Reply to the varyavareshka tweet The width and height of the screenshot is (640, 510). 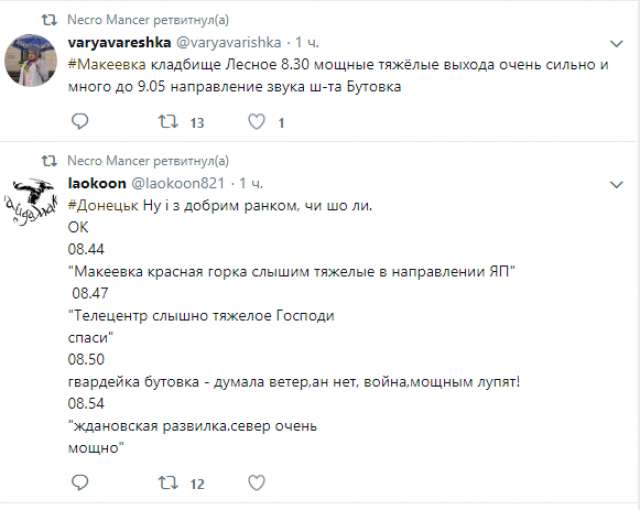pyautogui.click(x=81, y=123)
